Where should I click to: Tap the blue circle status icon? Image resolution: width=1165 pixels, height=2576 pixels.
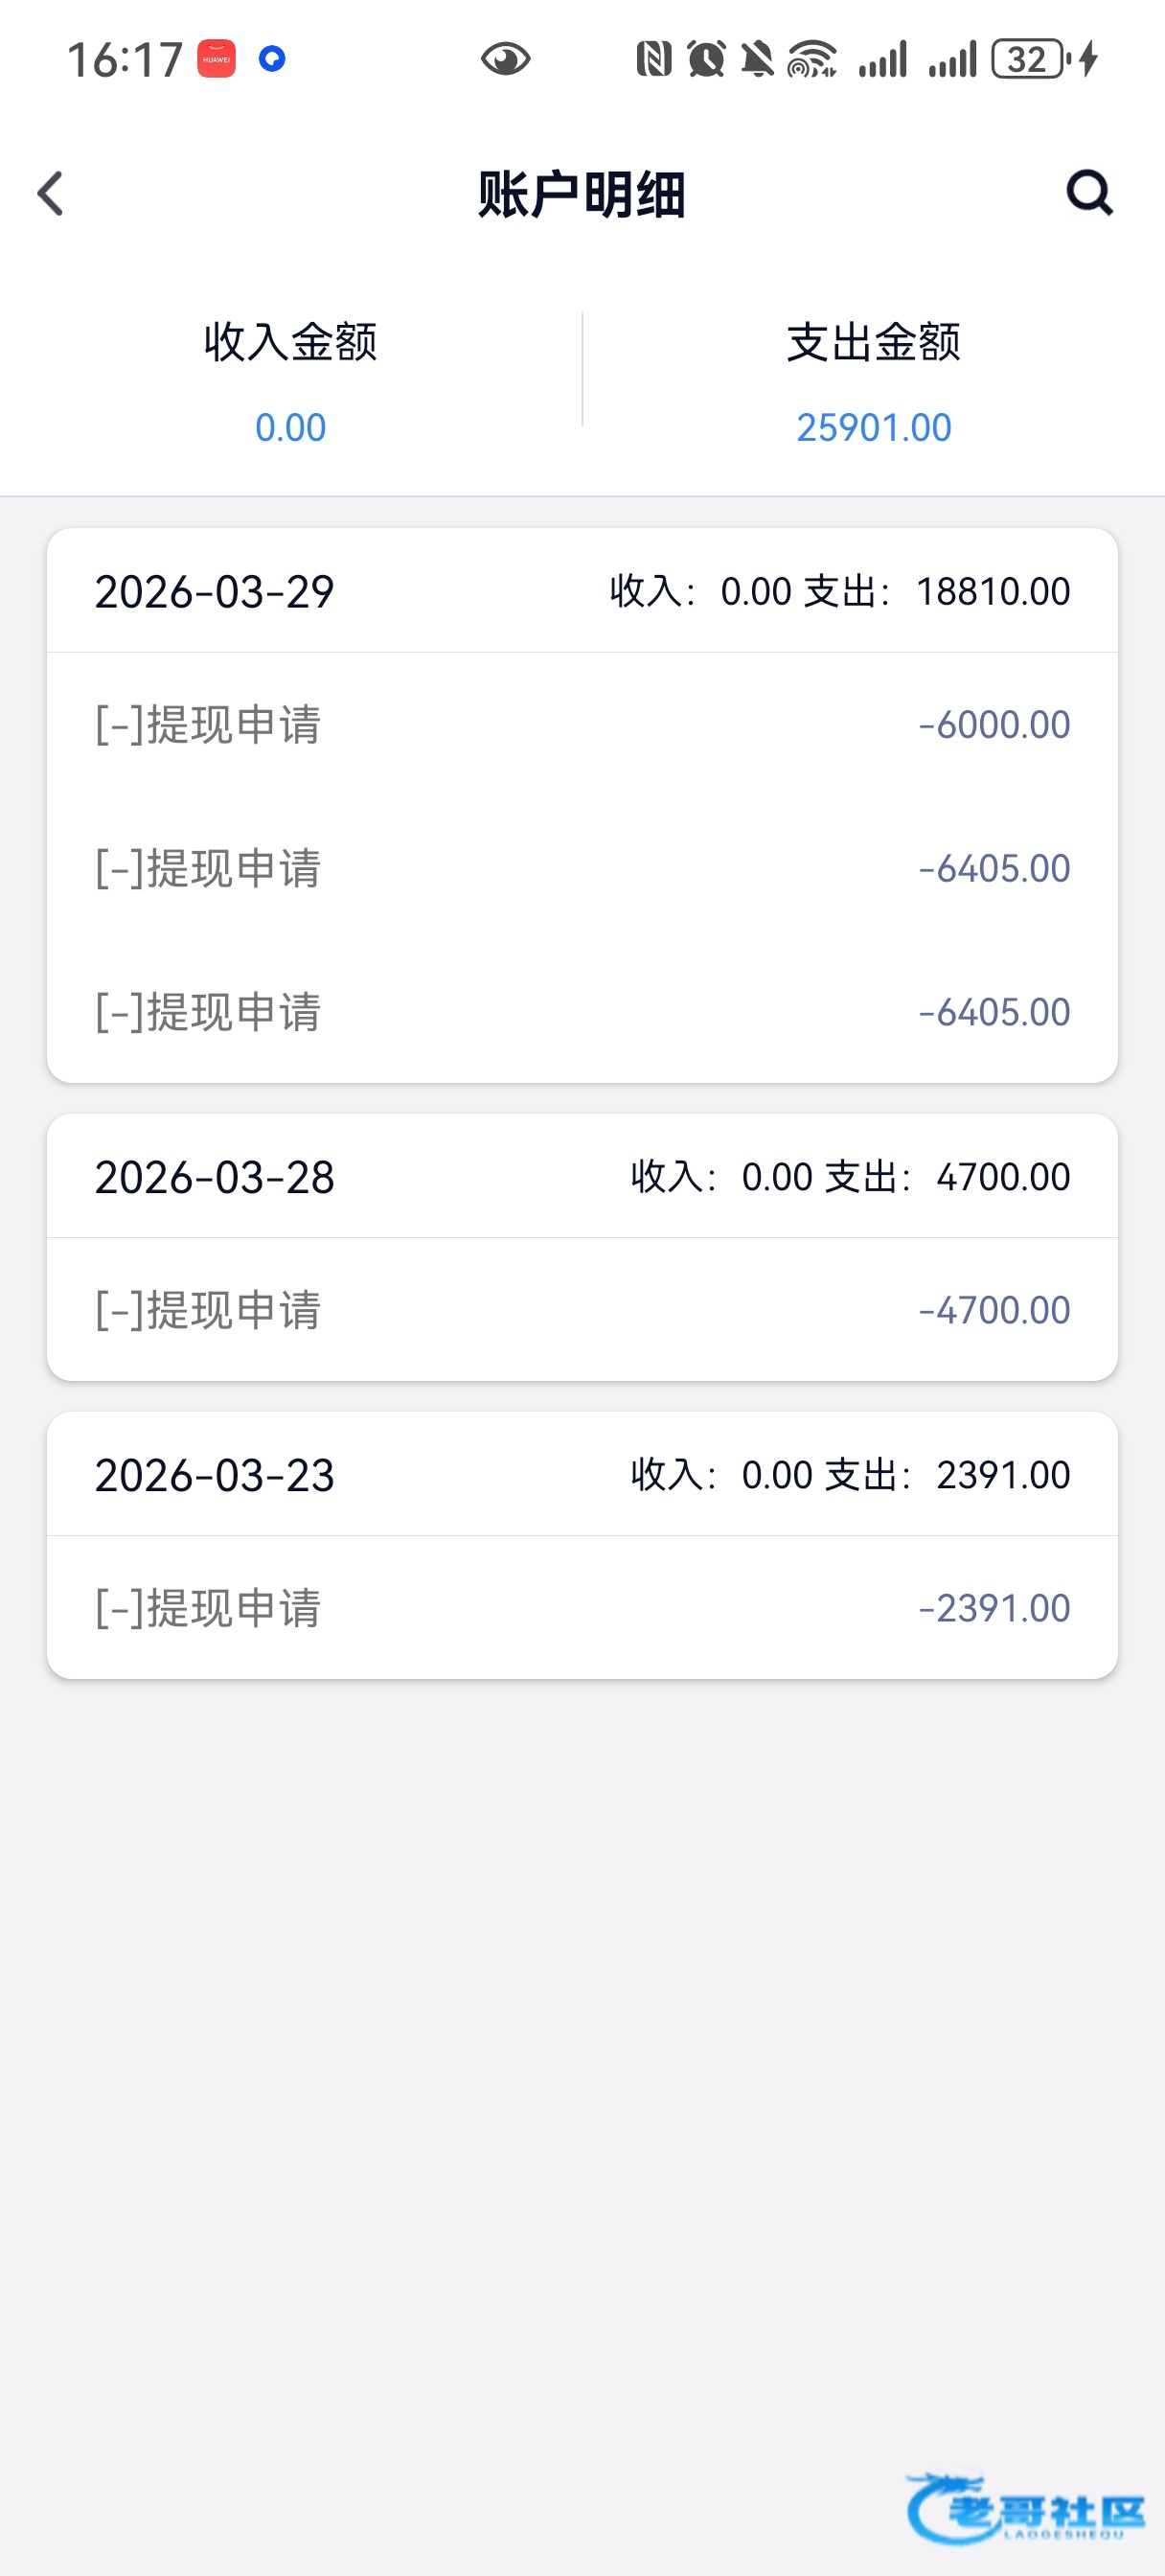coord(272,59)
